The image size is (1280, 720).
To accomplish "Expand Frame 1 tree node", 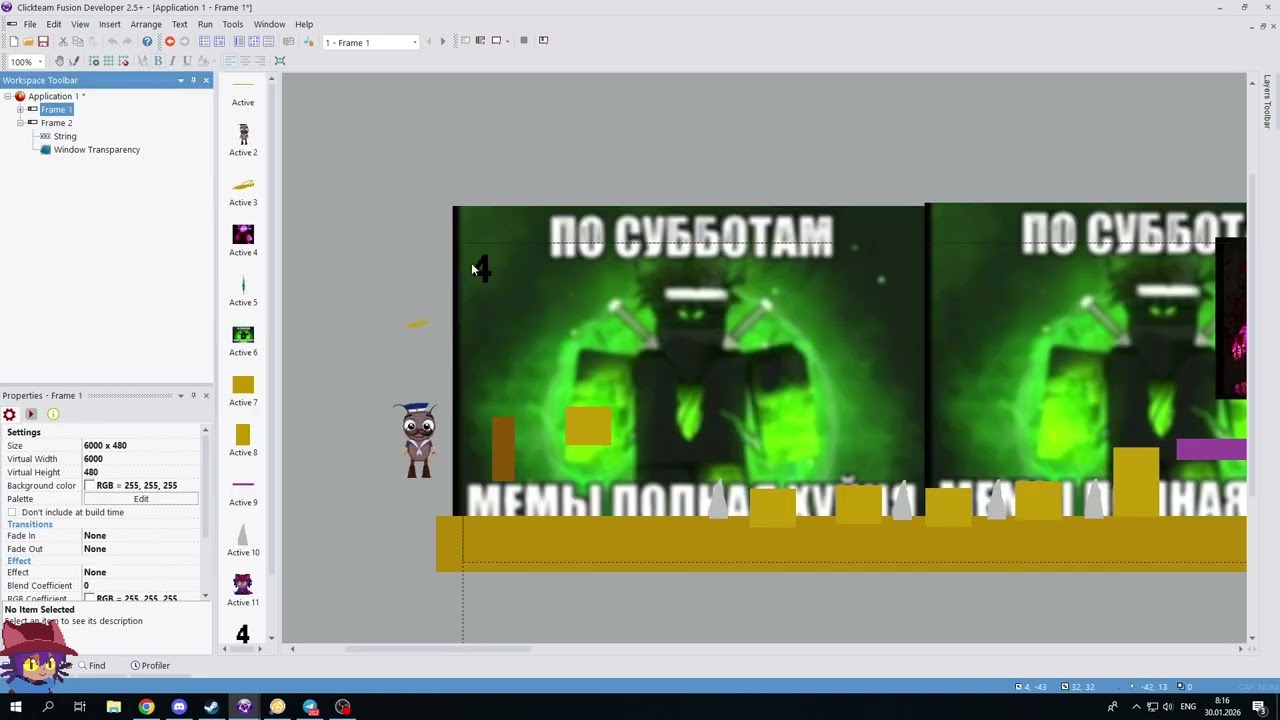I will [x=20, y=109].
